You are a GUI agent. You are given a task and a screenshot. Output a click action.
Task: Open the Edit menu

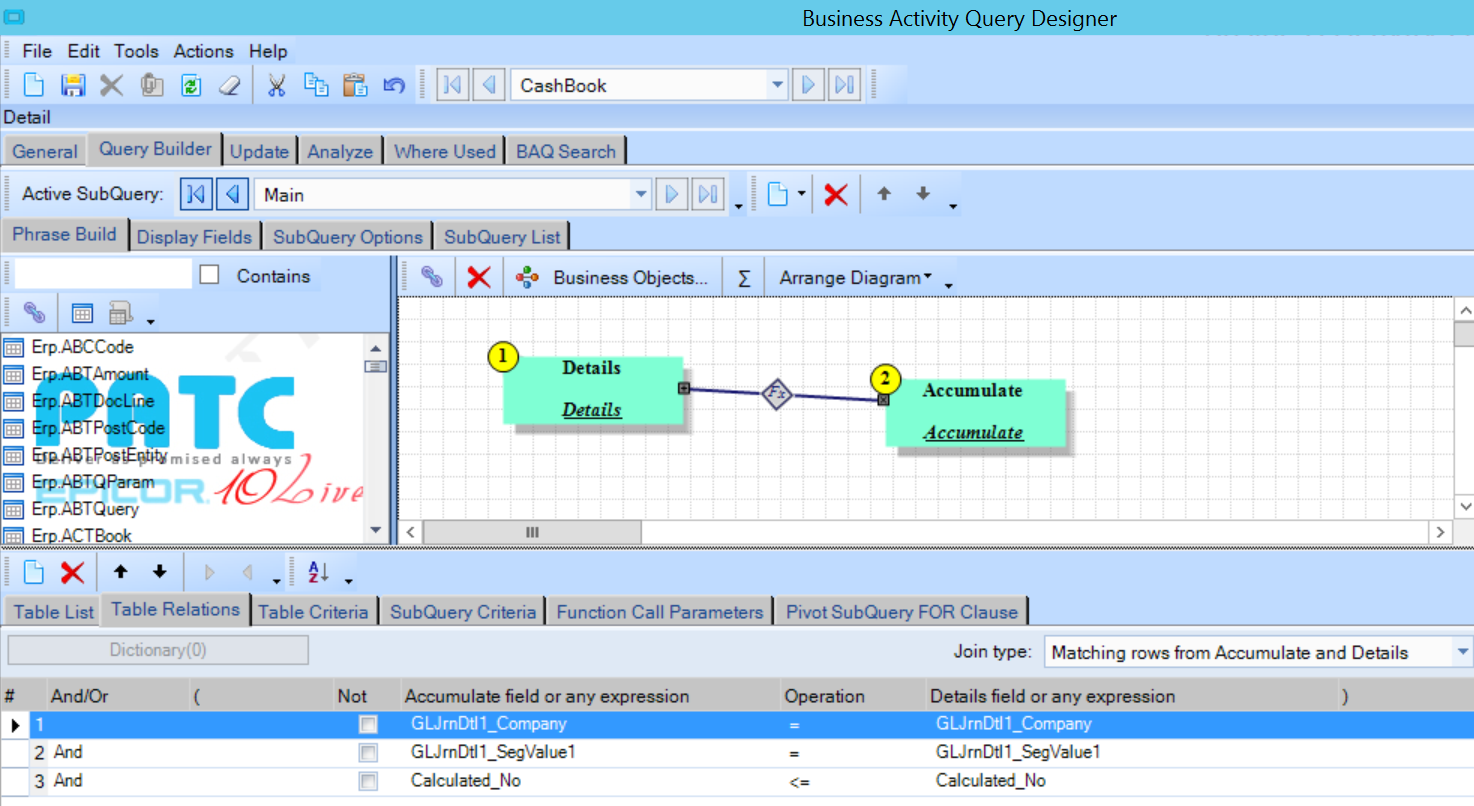pyautogui.click(x=84, y=51)
